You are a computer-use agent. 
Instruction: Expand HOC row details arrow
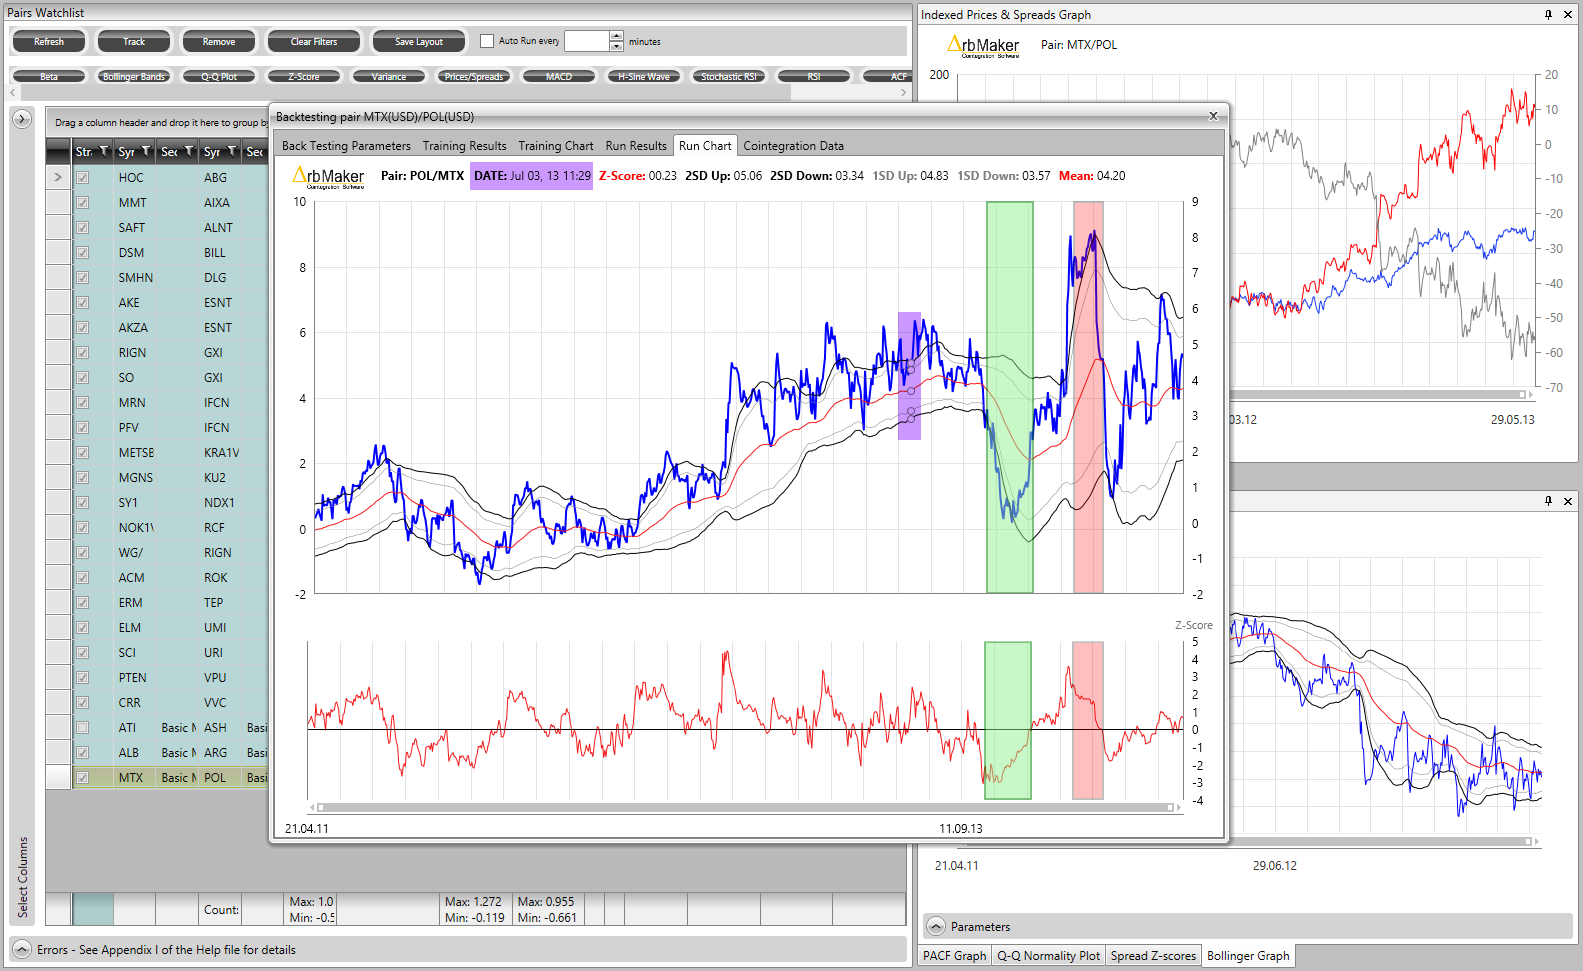[x=58, y=177]
